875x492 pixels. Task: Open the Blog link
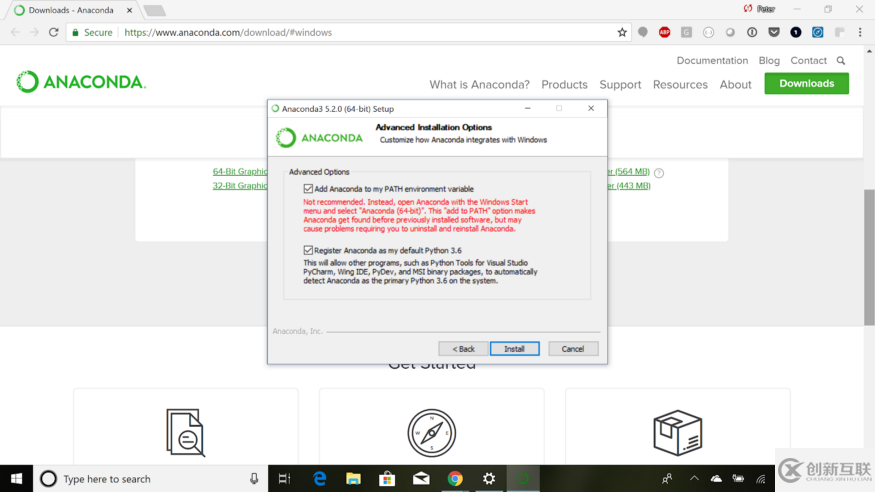click(769, 60)
